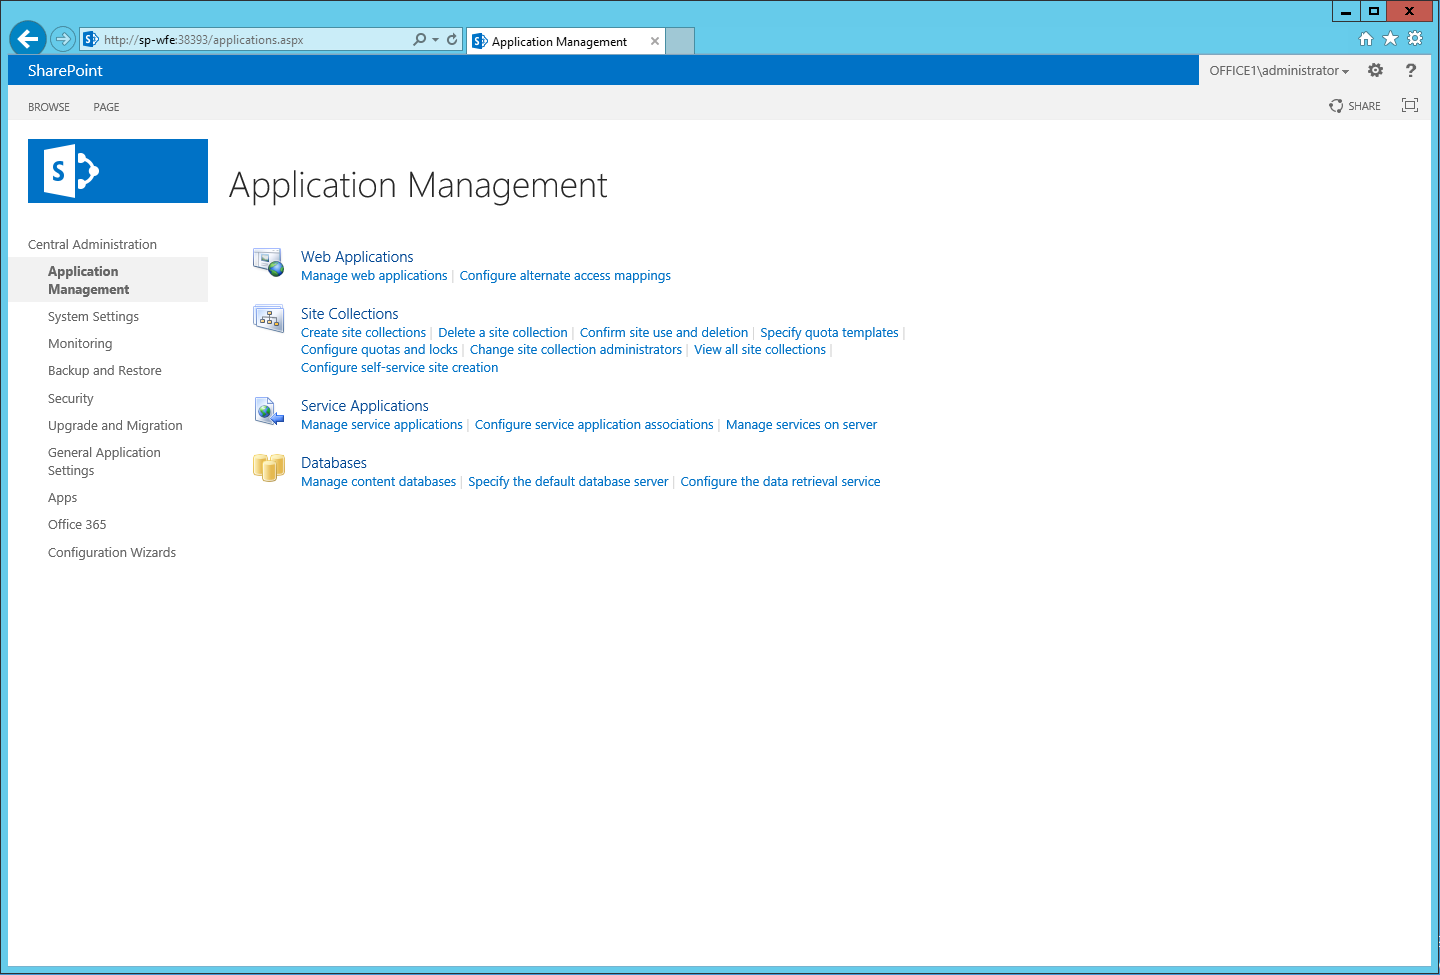Open the SharePoint settings gear menu
Viewport: 1440px width, 975px height.
pyautogui.click(x=1375, y=70)
